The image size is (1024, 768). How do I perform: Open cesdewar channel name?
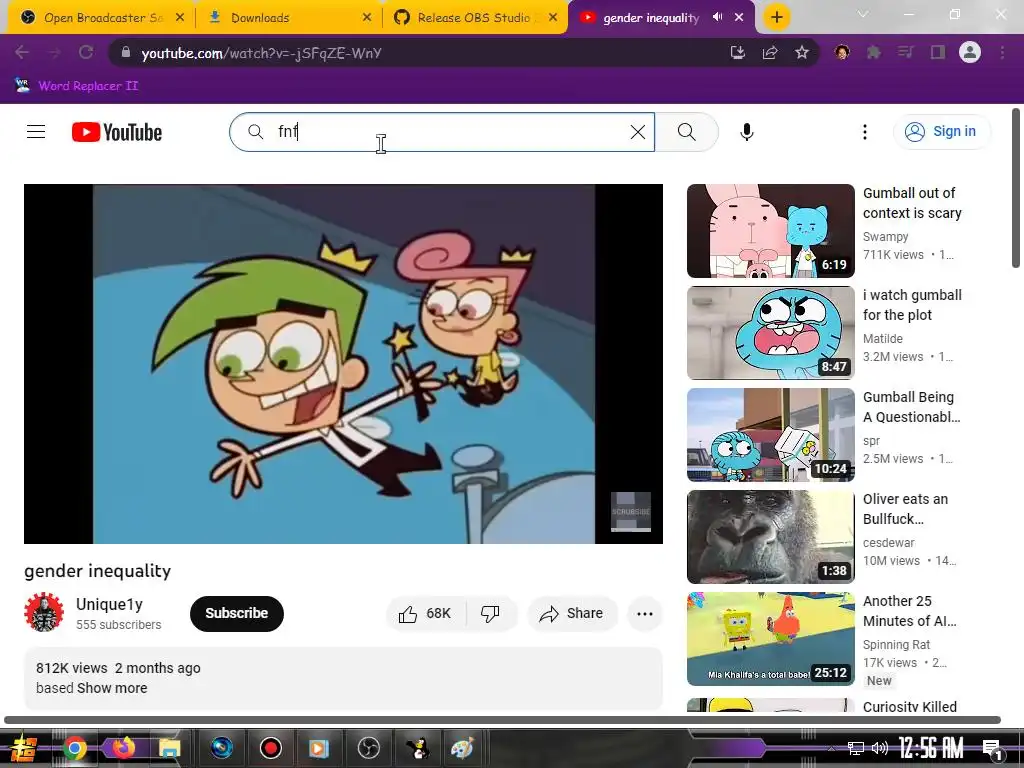(x=889, y=542)
